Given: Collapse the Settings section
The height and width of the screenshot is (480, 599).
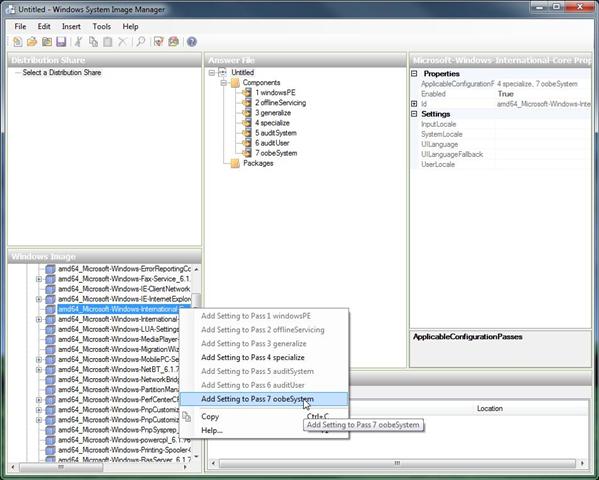Looking at the screenshot, I should tap(414, 114).
